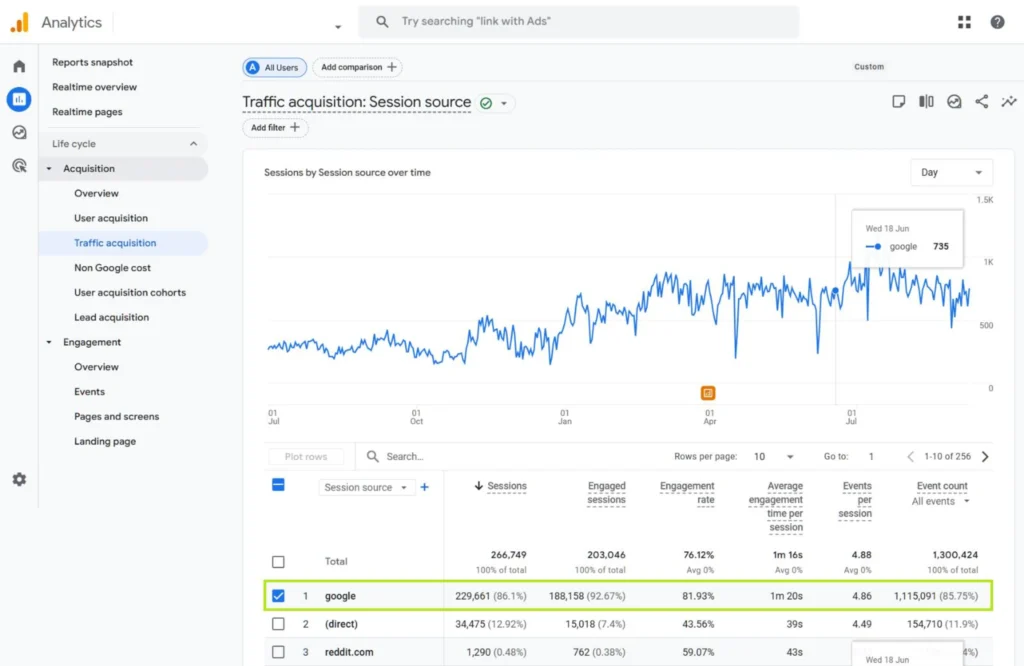Share this report icon
Viewport: 1024px width, 666px height.
coord(982,101)
